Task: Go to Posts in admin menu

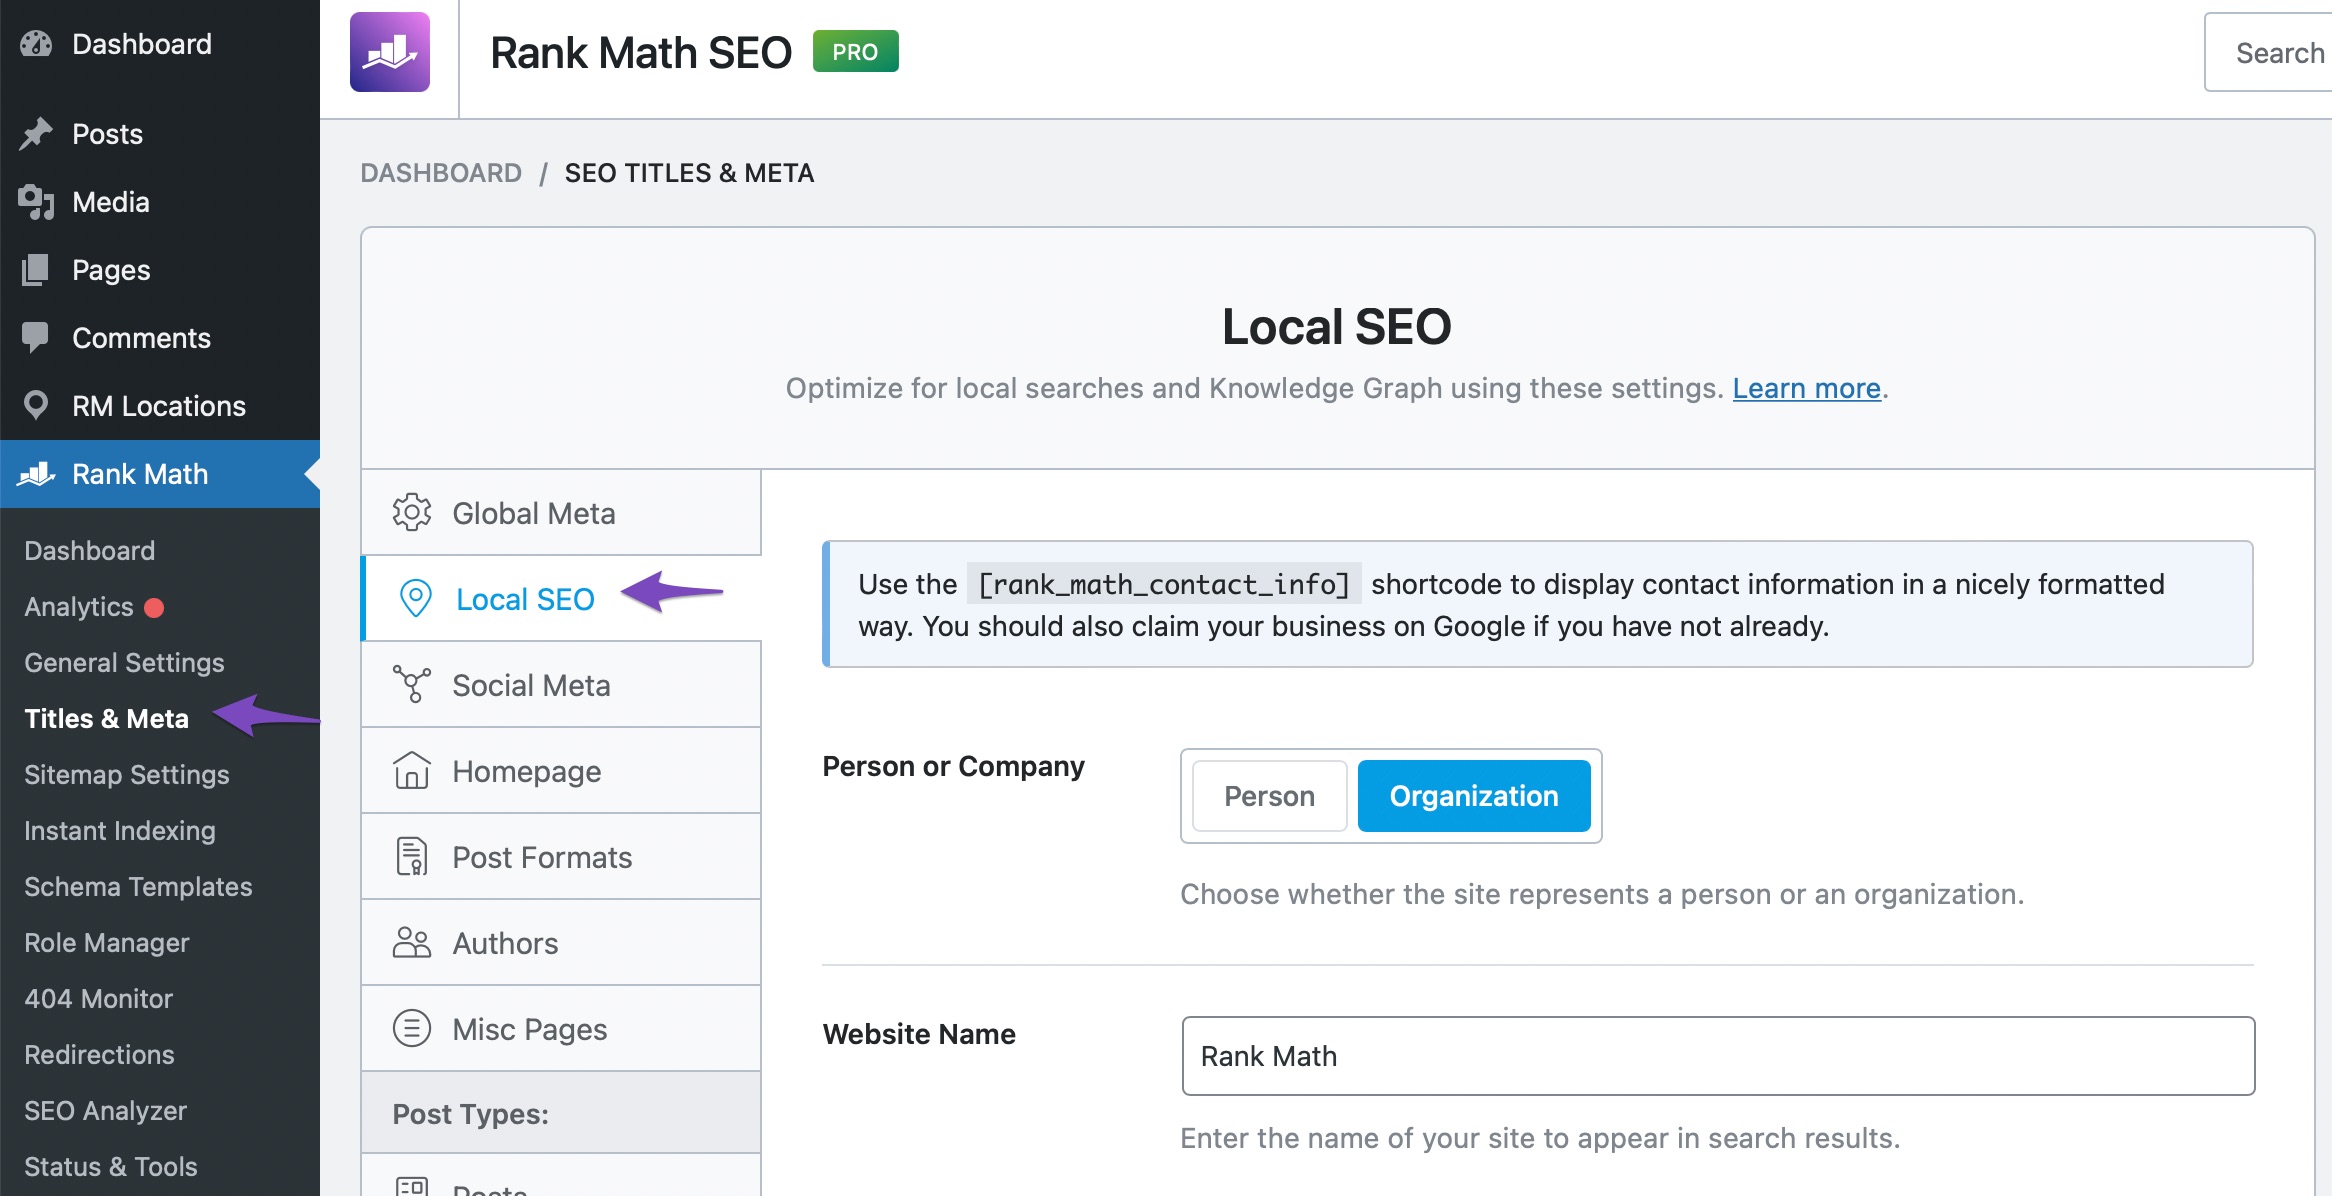Action: click(x=160, y=134)
